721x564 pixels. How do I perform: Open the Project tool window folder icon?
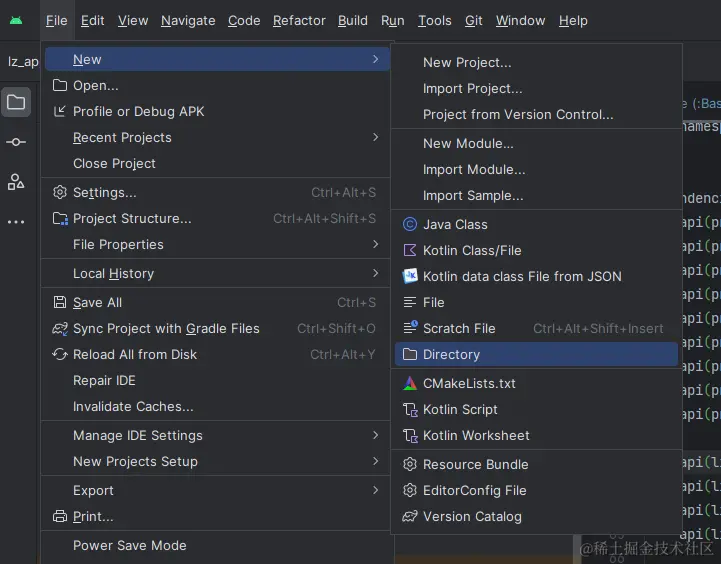(x=16, y=102)
